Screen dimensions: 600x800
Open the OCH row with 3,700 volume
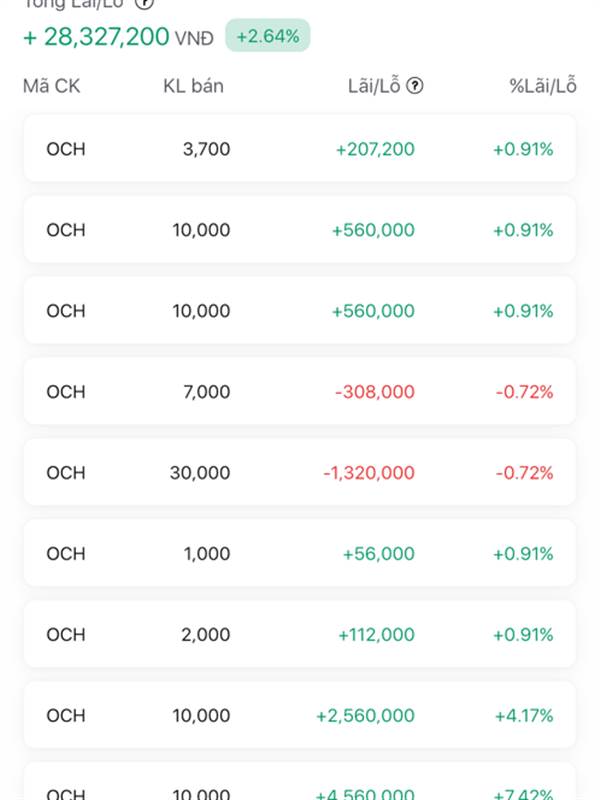coord(300,149)
